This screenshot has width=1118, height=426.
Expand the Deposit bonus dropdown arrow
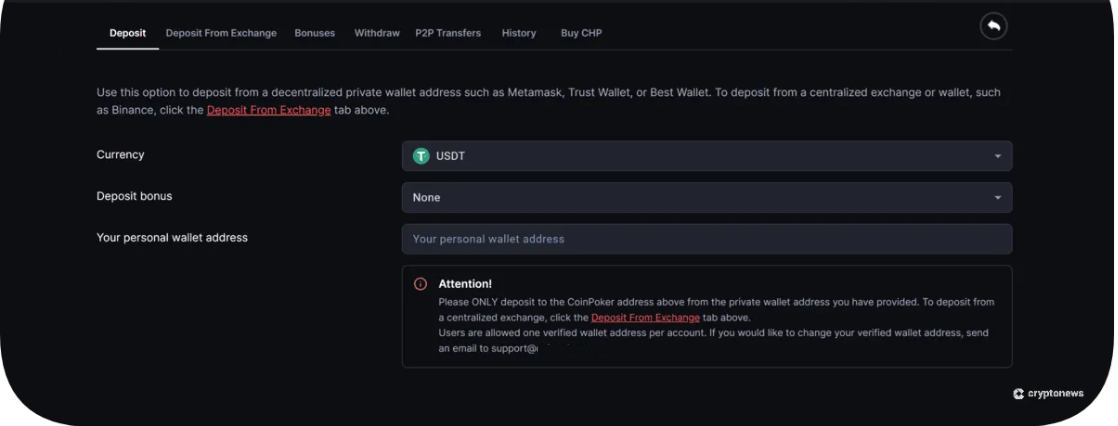coord(997,198)
